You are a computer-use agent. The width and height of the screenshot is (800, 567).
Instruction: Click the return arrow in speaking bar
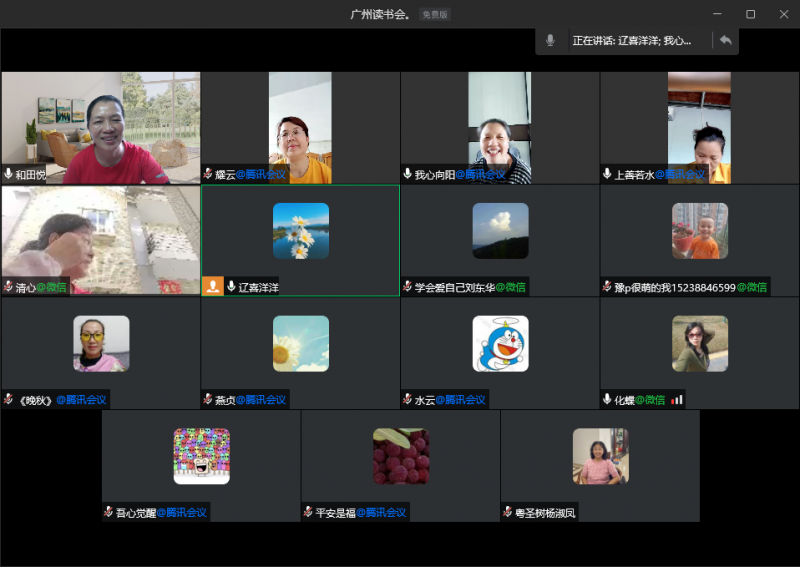click(x=725, y=41)
